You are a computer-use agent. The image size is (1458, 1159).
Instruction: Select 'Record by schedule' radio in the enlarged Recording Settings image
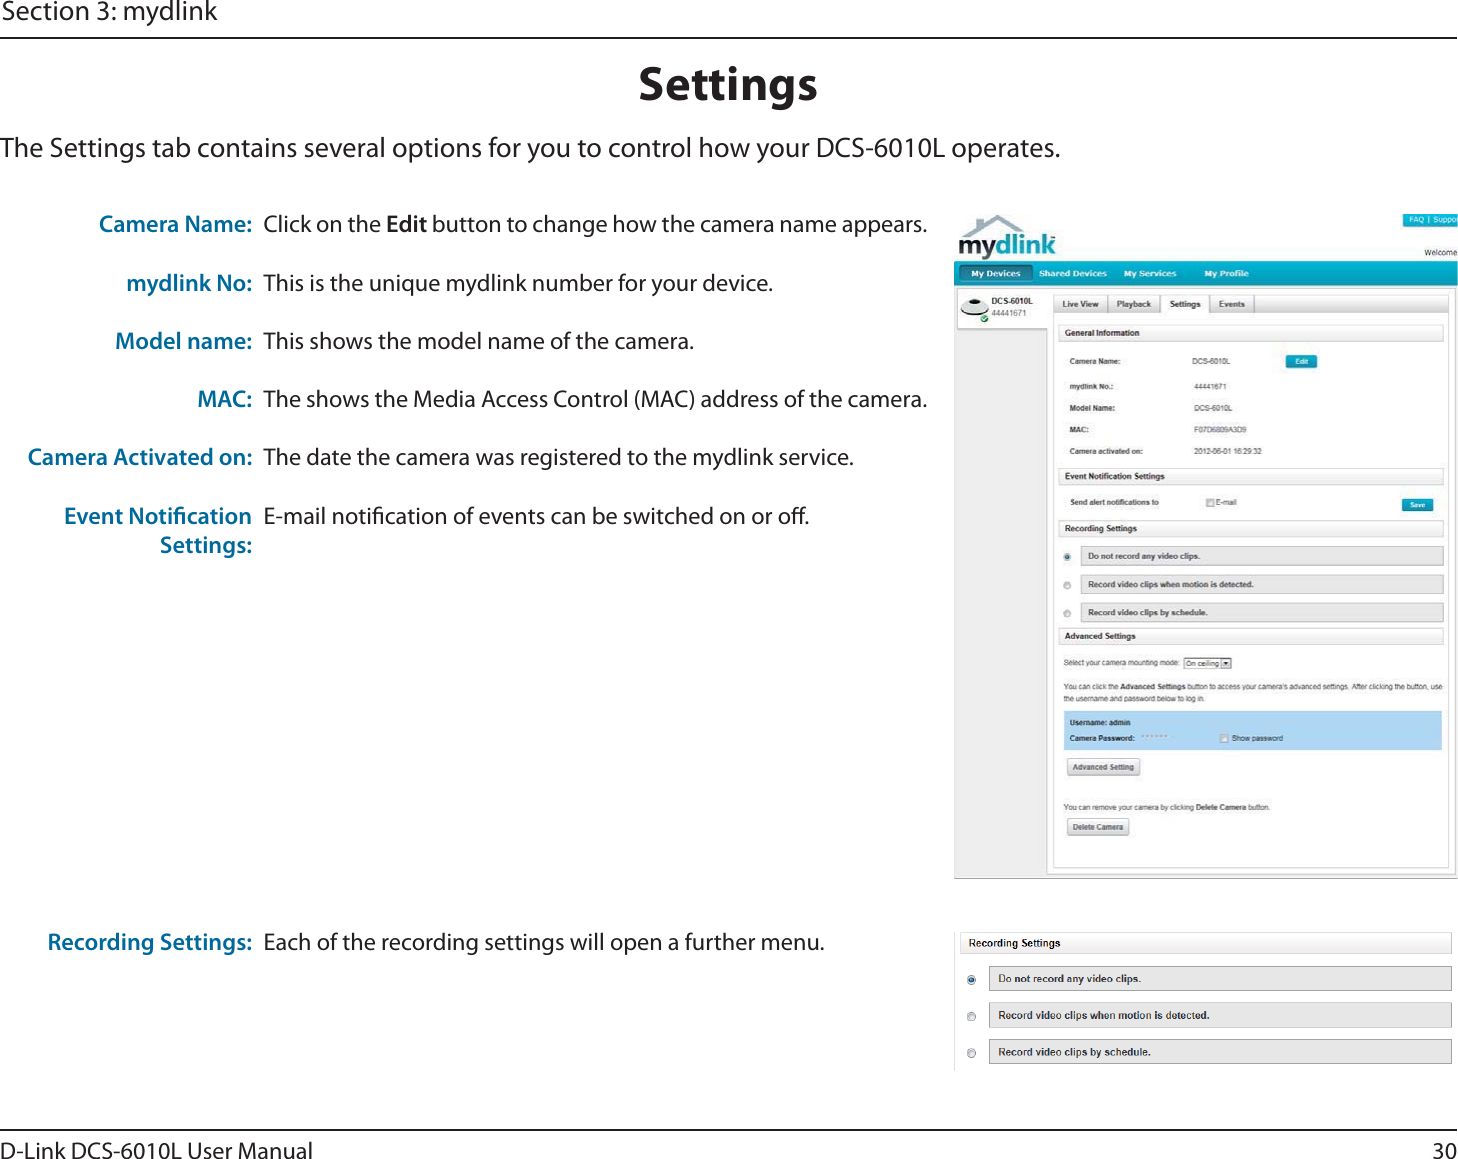click(971, 1053)
